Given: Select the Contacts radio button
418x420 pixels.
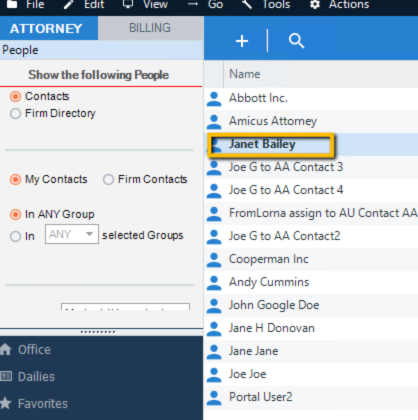Looking at the screenshot, I should point(15,97).
